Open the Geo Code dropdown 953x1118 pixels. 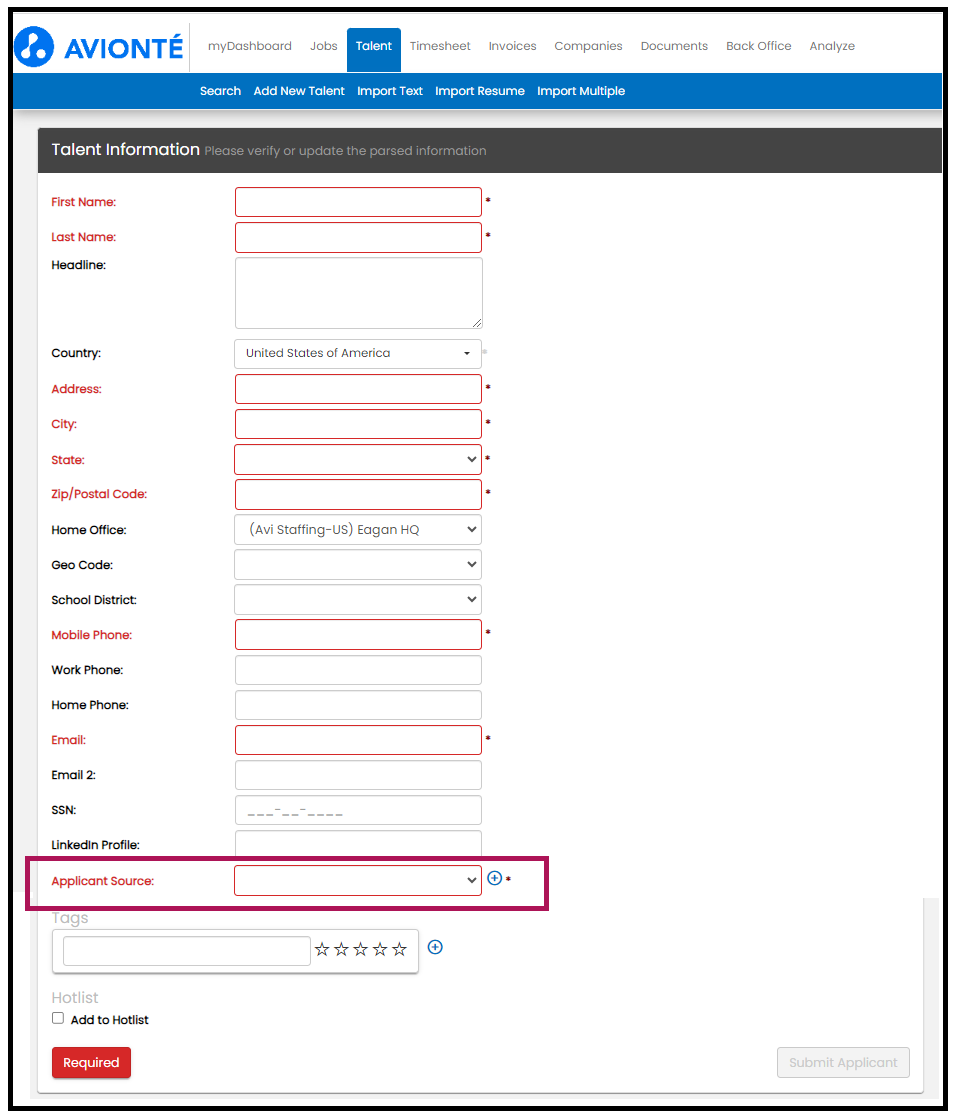tap(358, 564)
